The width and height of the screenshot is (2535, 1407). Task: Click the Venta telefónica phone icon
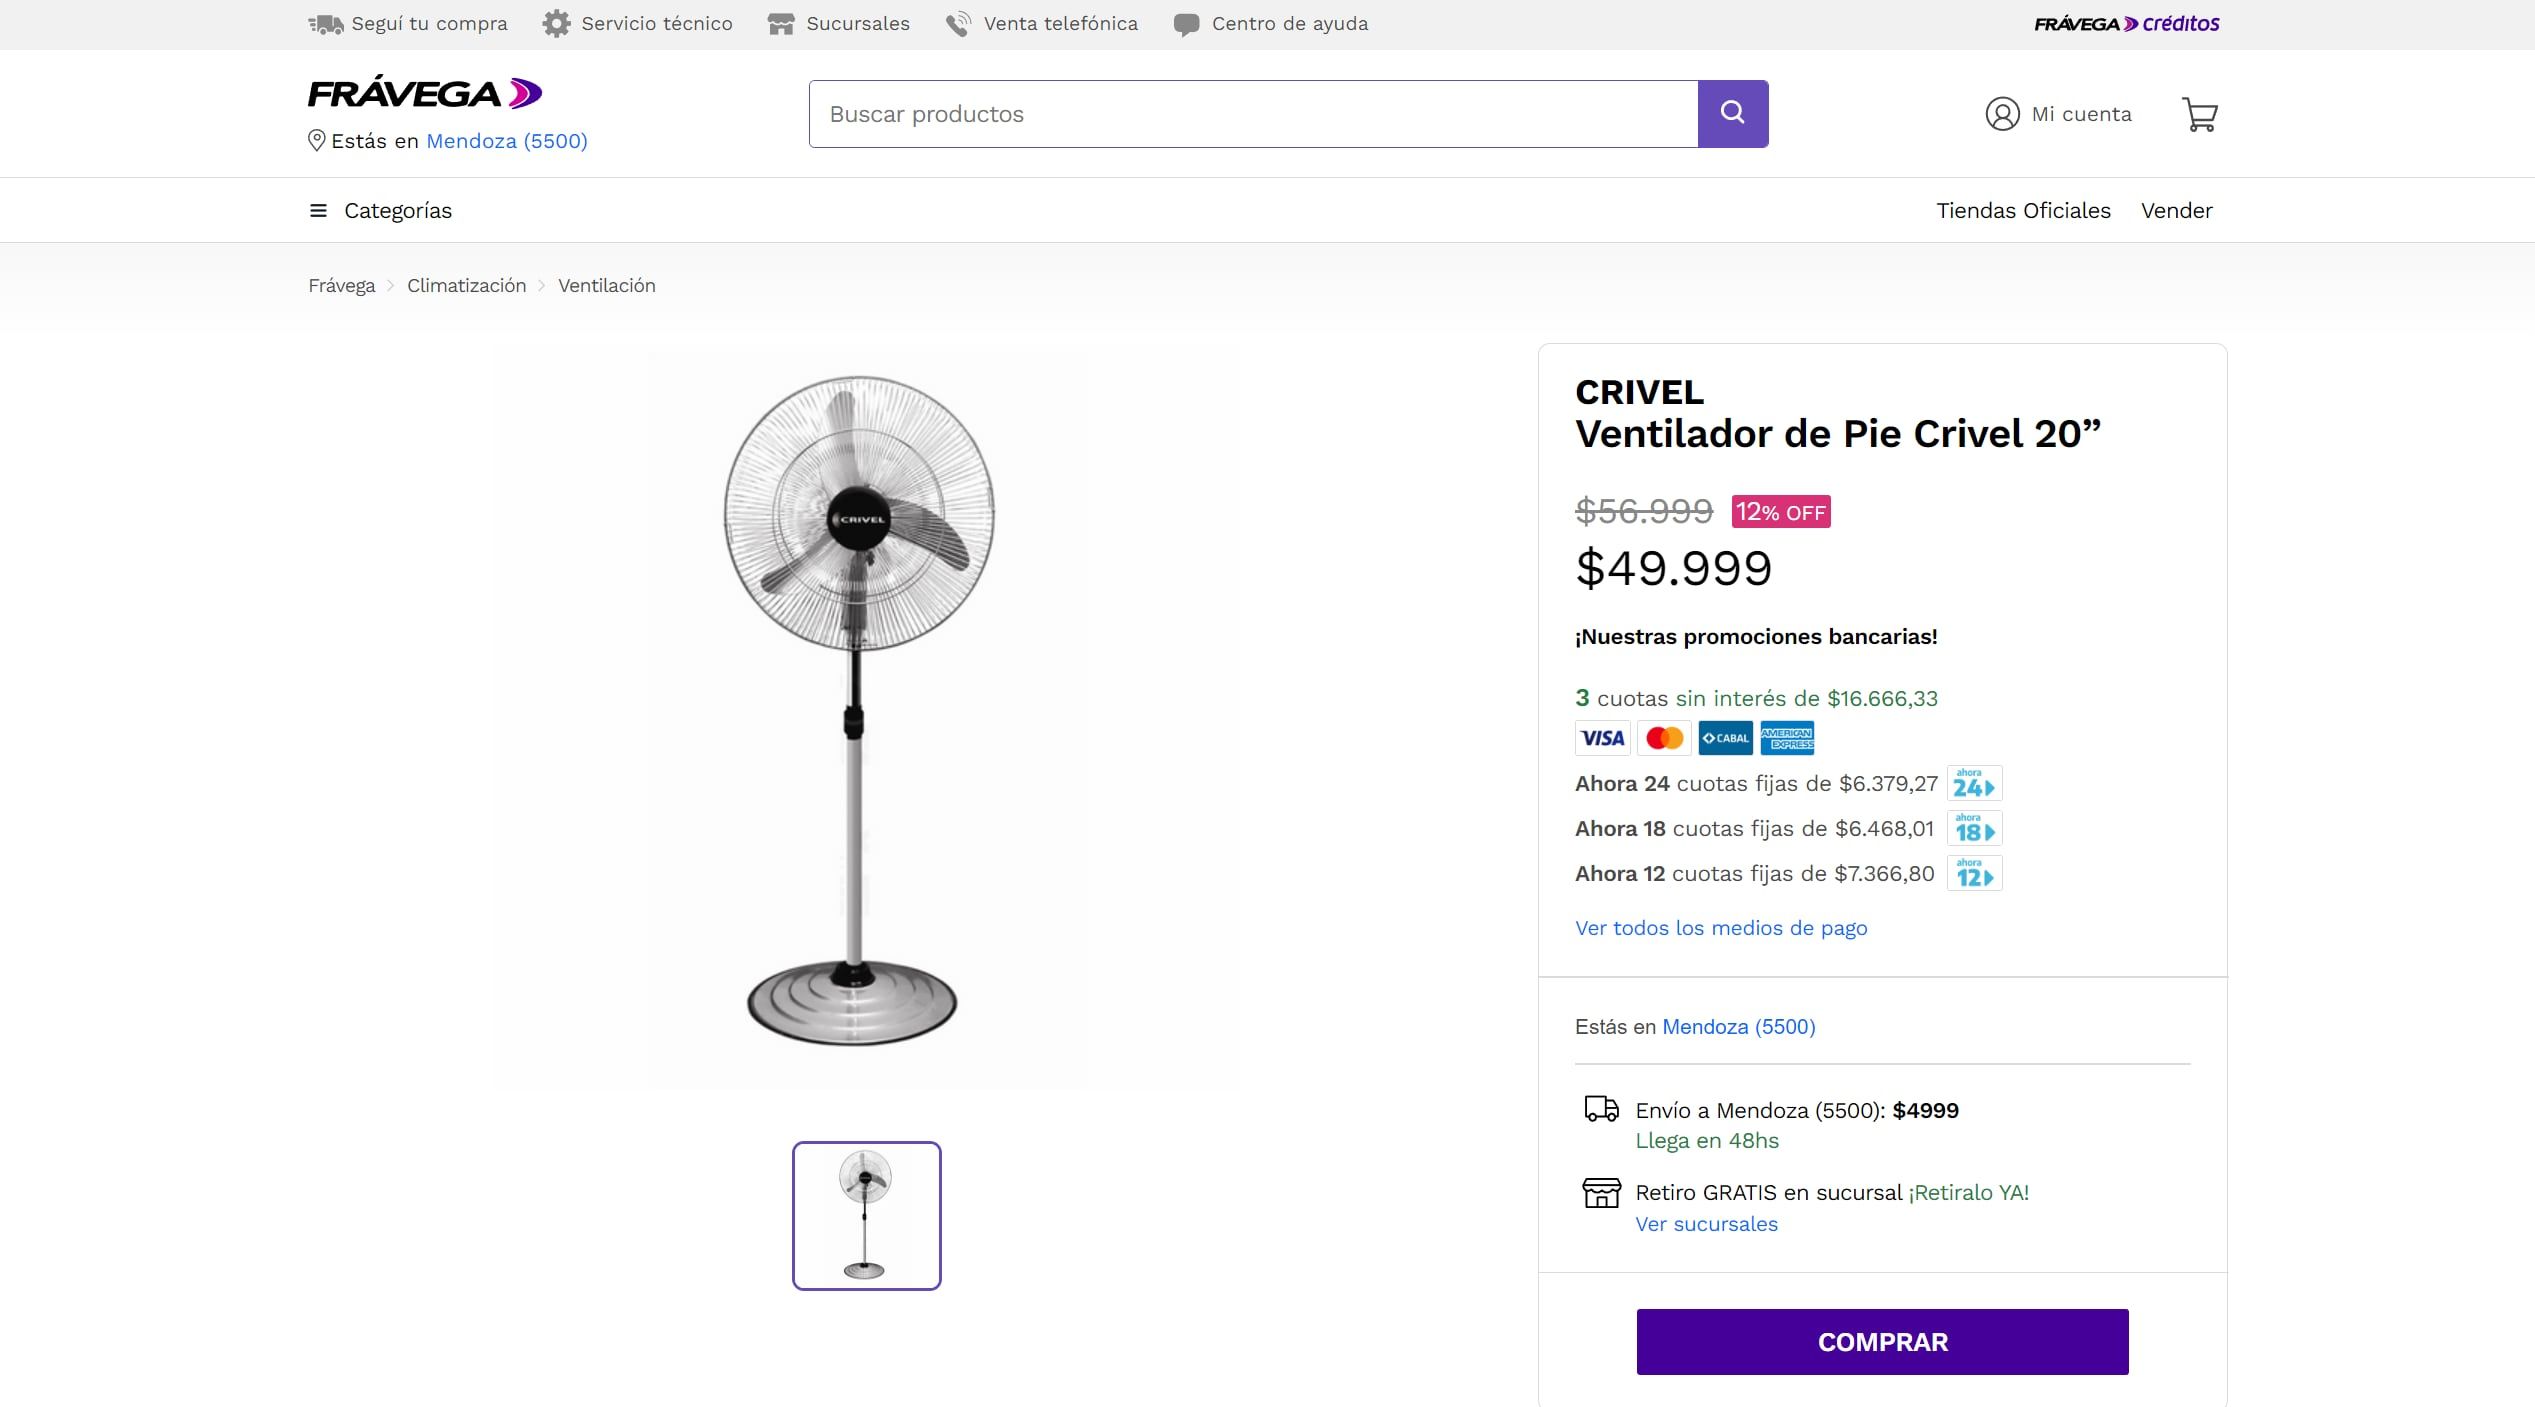(x=958, y=23)
